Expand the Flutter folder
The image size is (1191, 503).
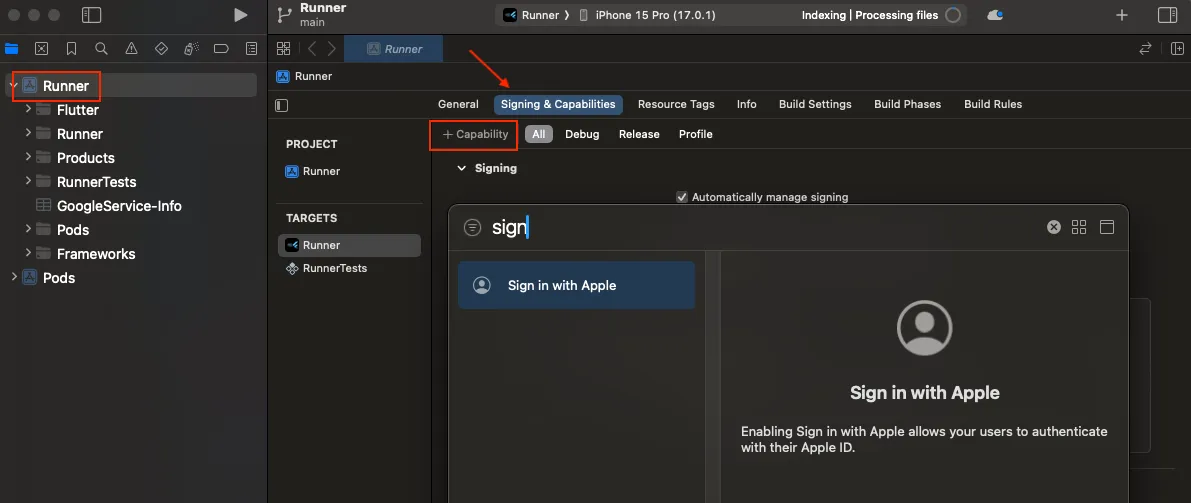pos(28,109)
